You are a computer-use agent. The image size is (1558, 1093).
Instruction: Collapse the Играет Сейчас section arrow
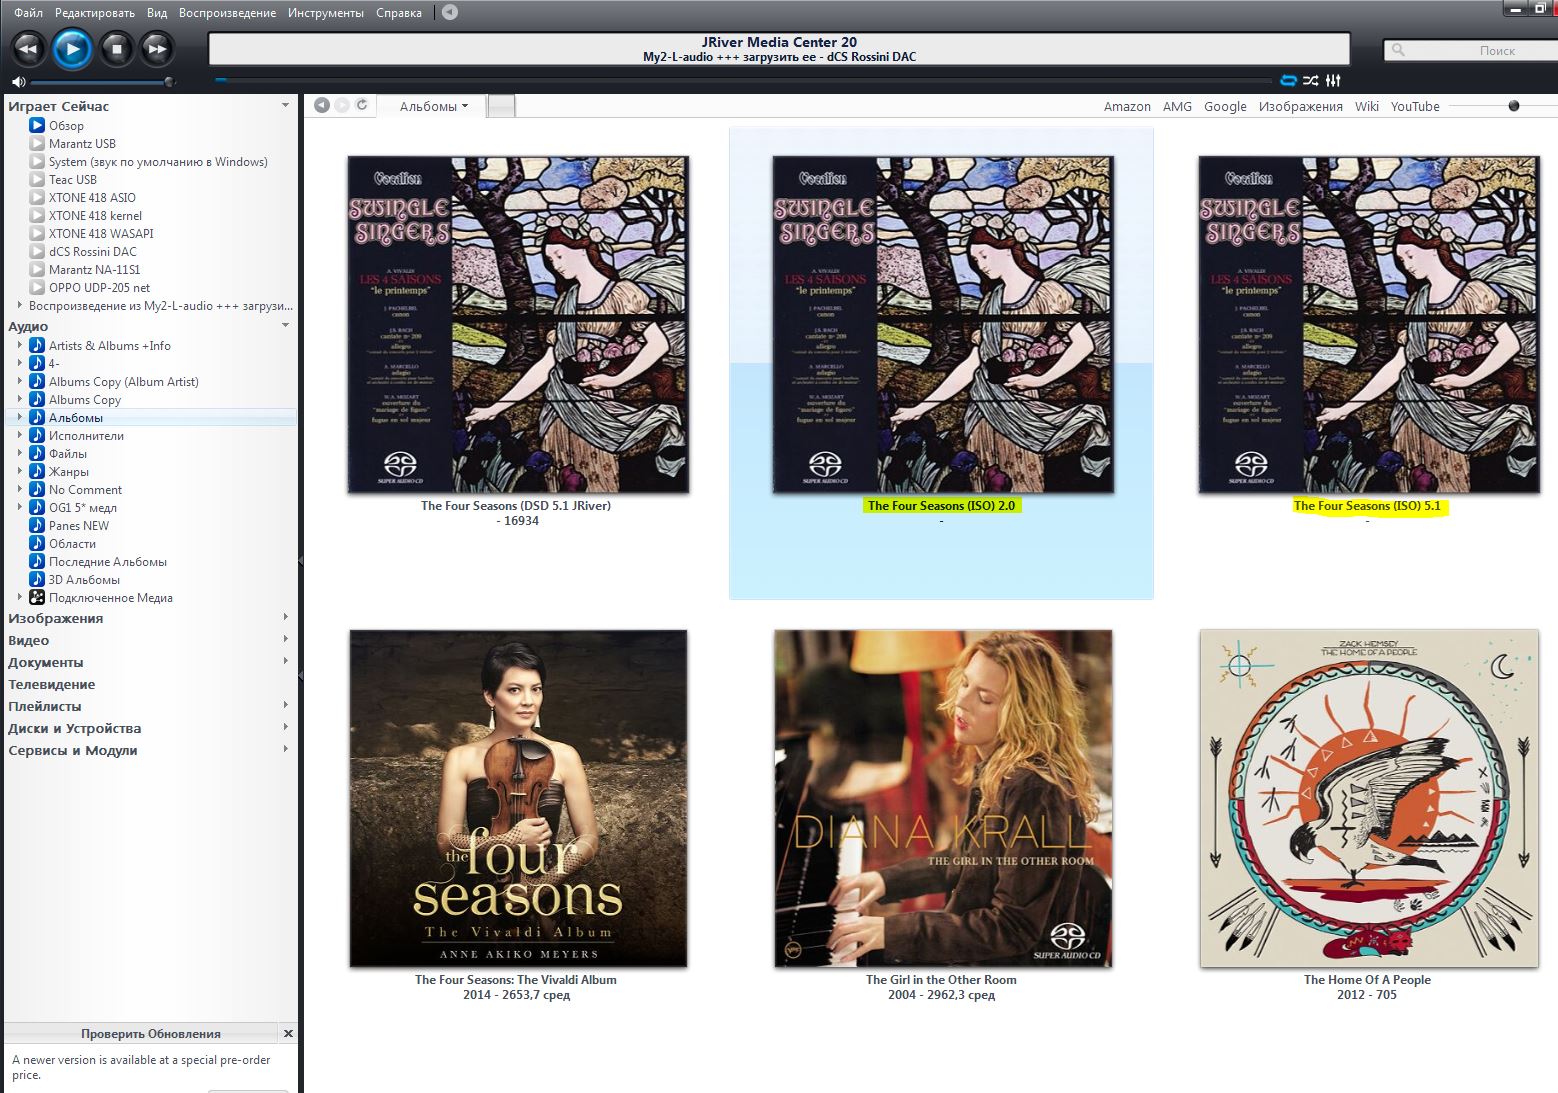pos(285,105)
